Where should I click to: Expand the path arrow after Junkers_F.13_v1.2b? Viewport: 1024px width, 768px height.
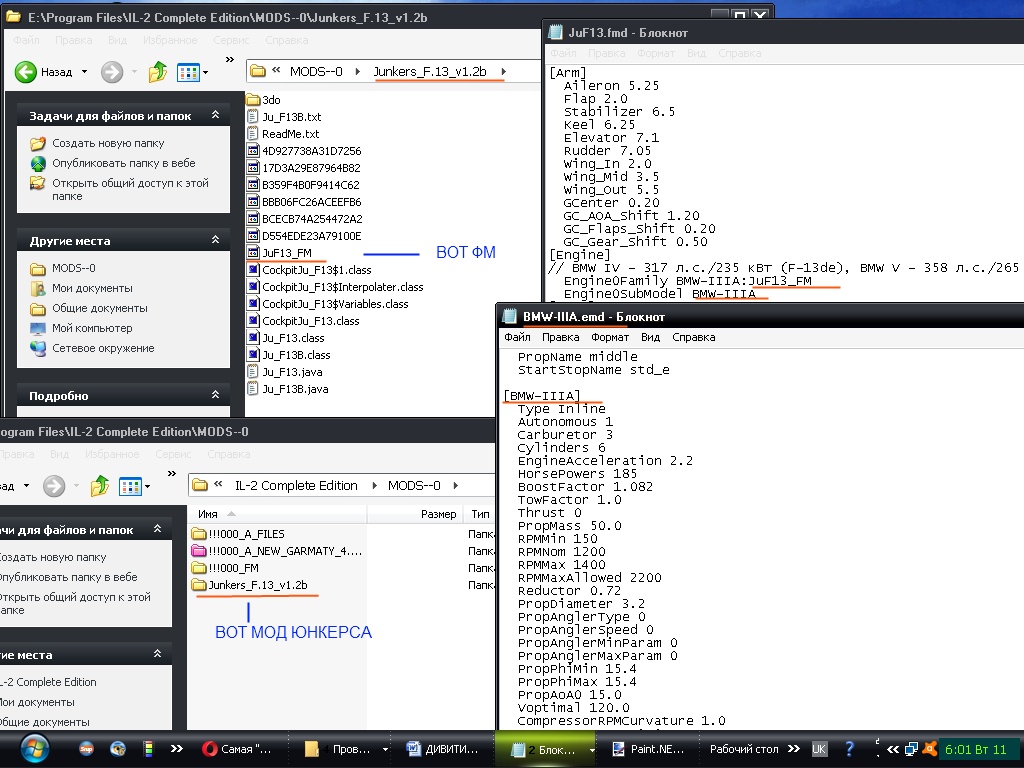click(503, 72)
